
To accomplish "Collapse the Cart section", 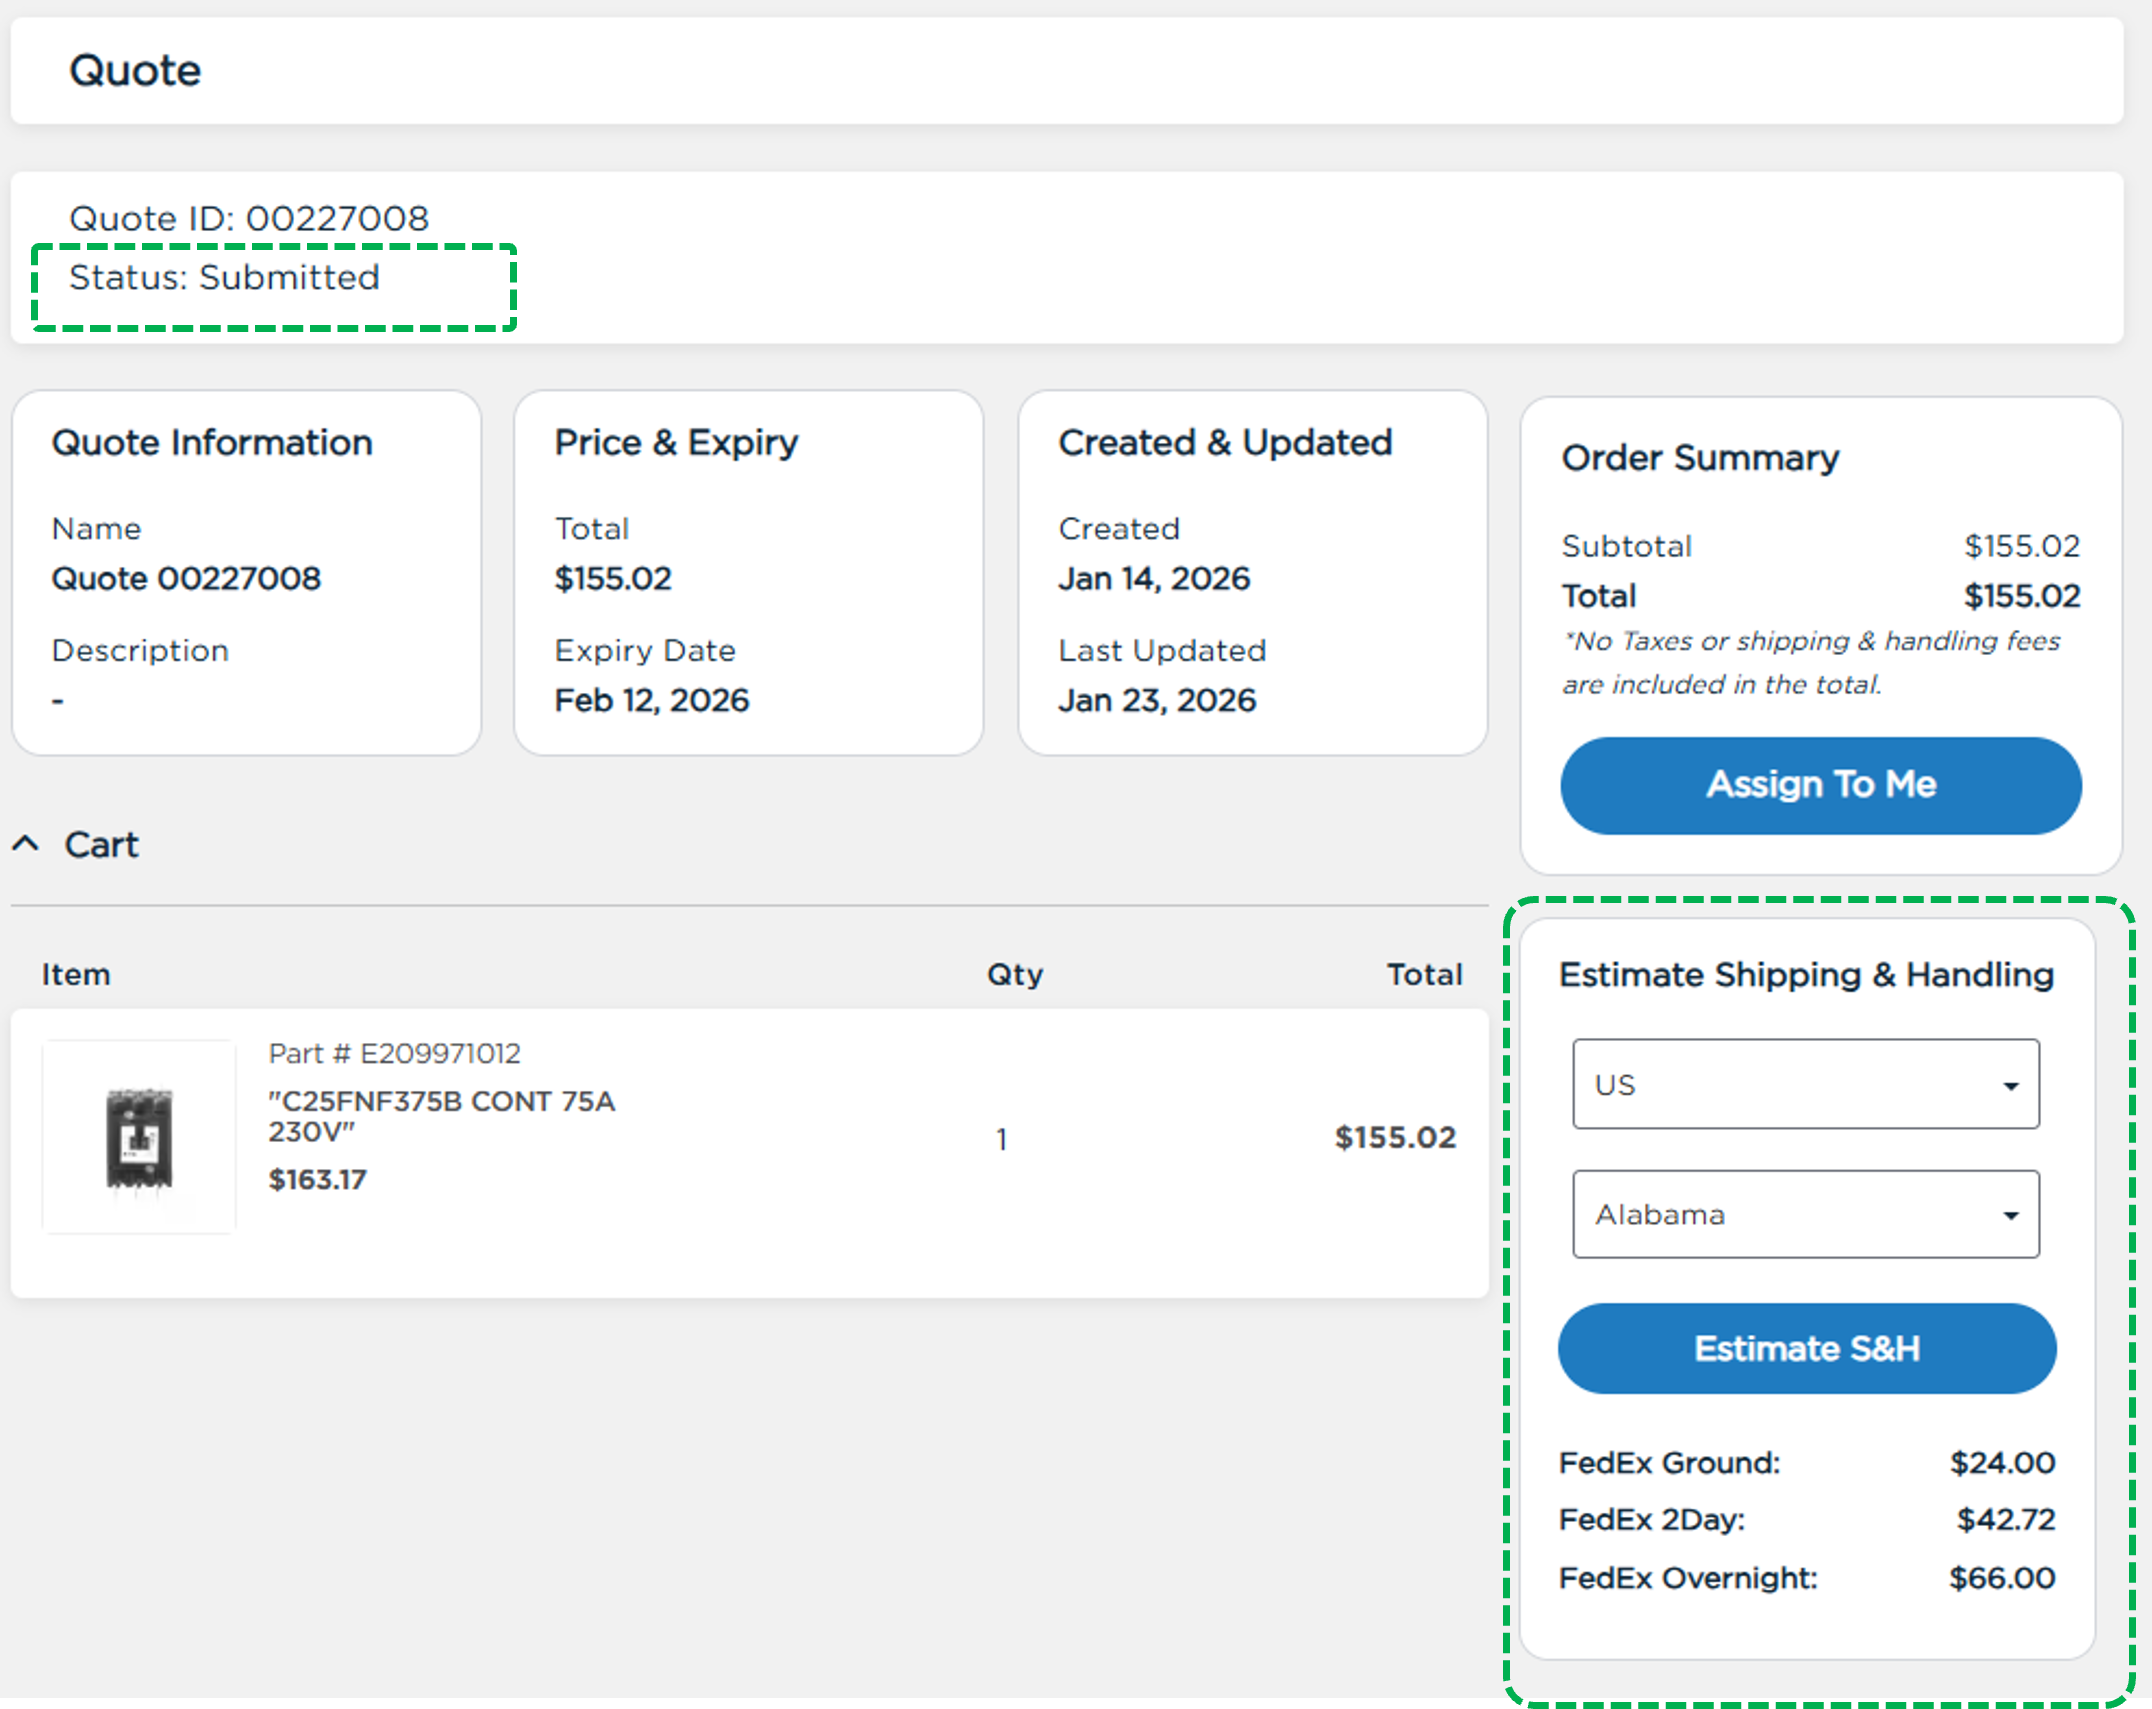I will click(27, 845).
